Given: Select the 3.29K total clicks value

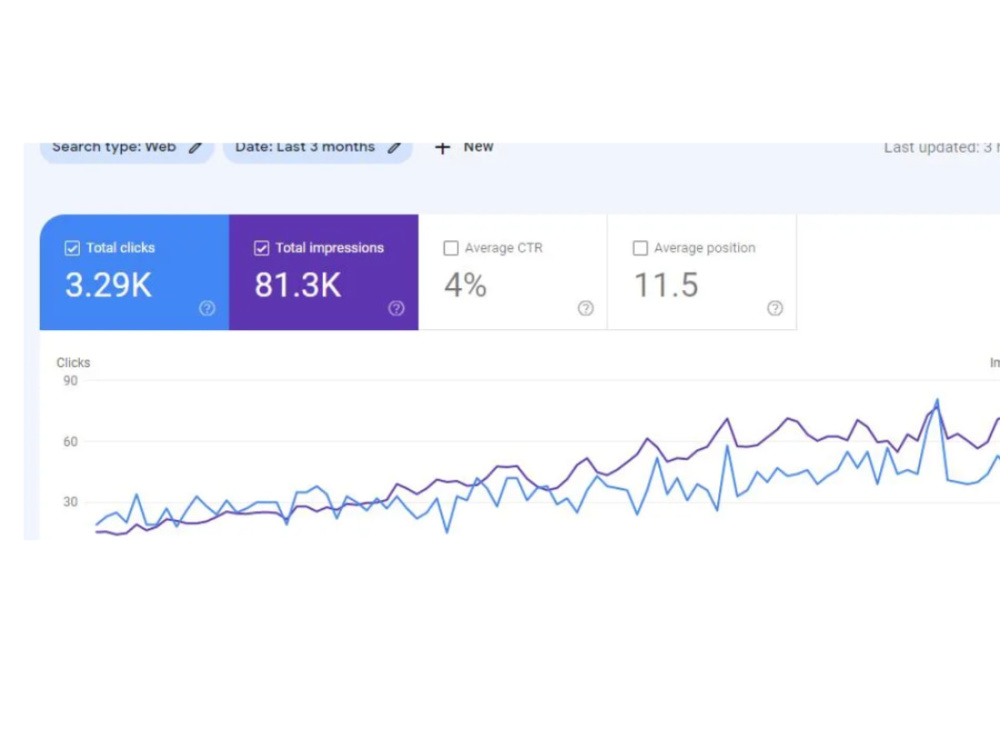Looking at the screenshot, I should [x=108, y=285].
